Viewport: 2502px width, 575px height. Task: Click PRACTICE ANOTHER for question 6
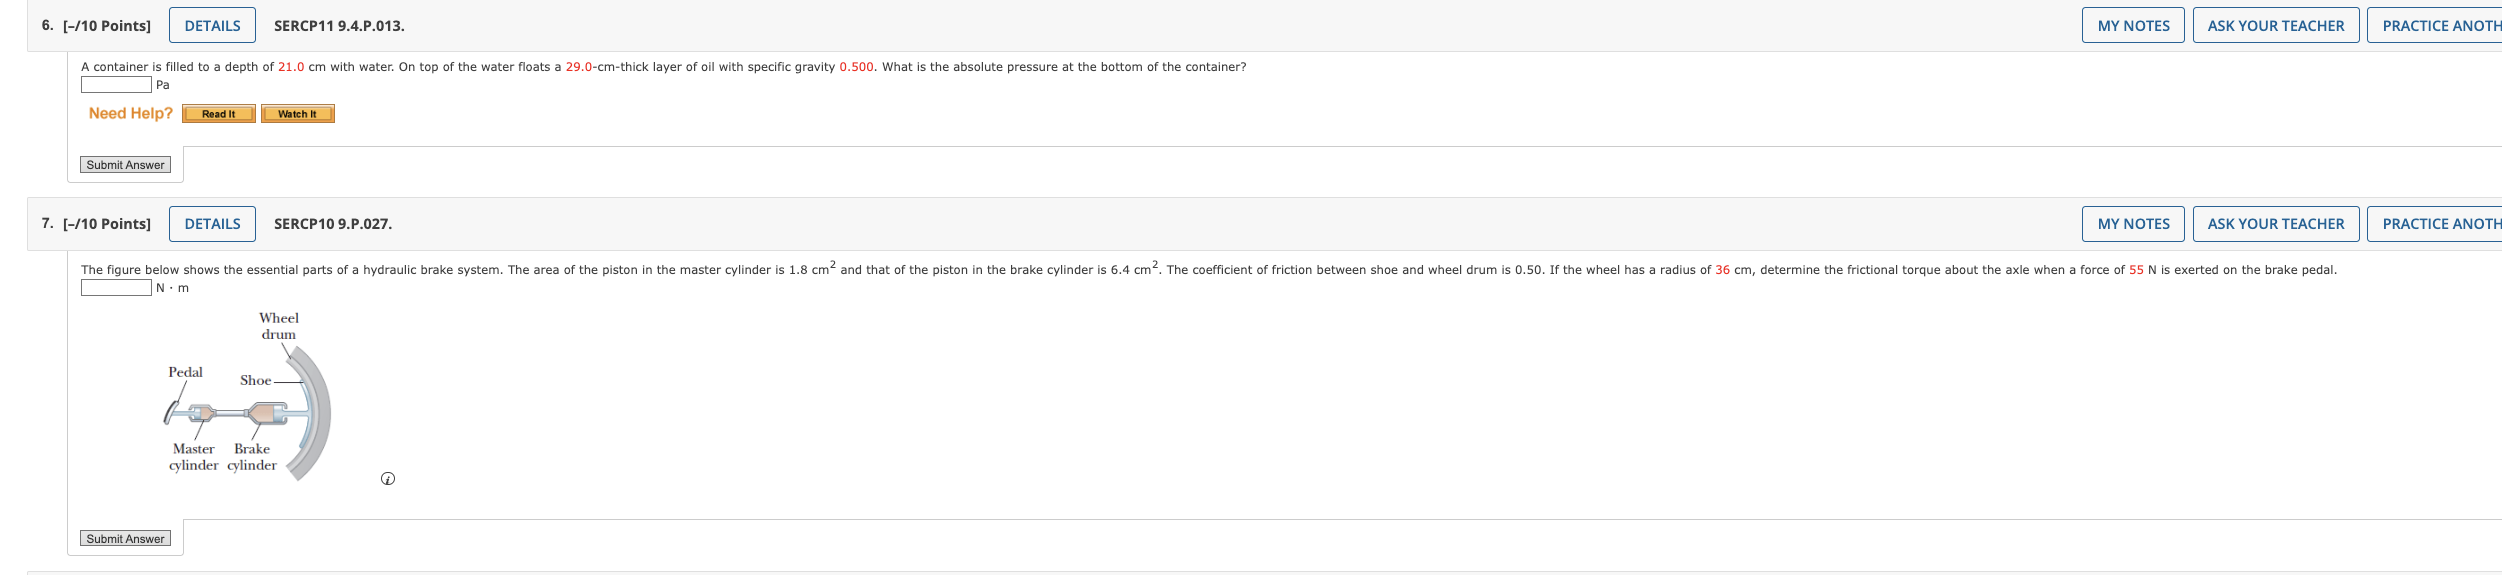(x=2435, y=26)
